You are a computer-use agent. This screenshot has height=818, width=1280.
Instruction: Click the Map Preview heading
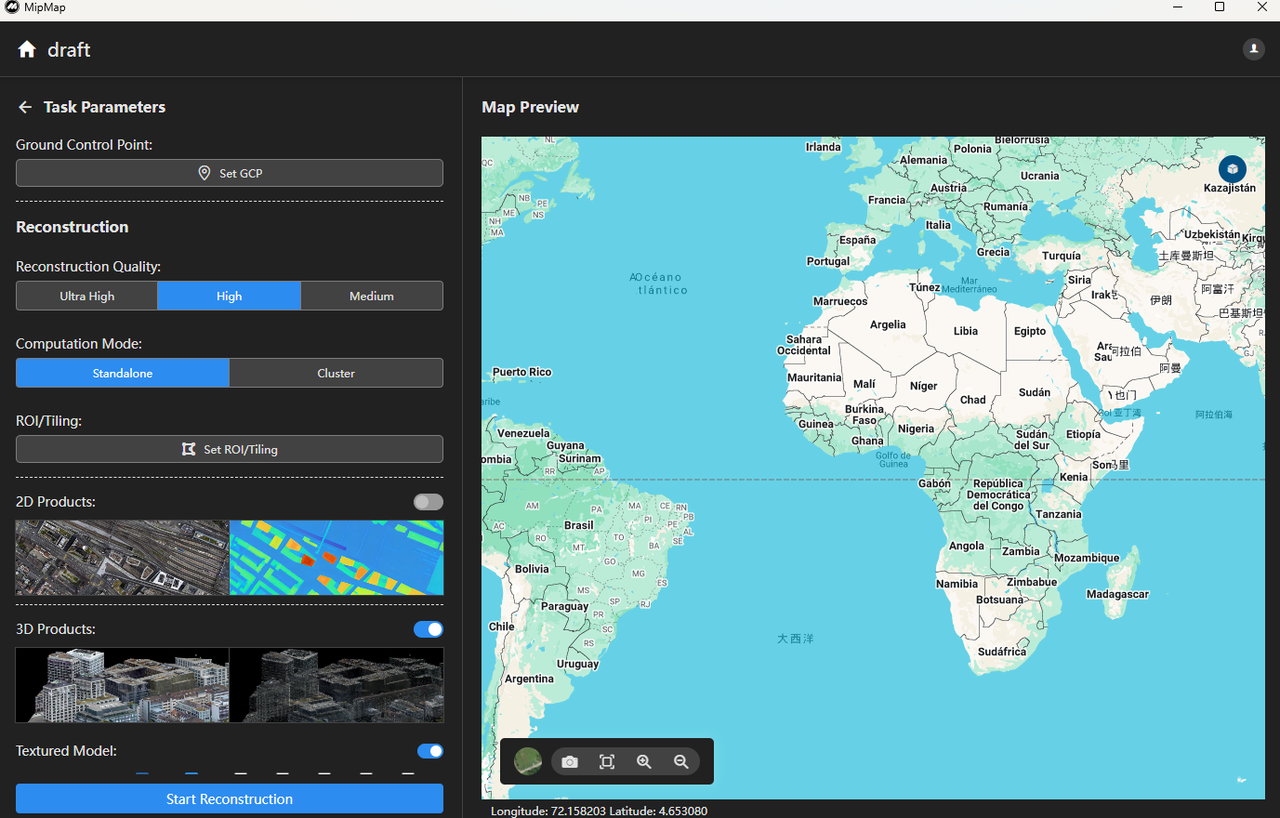click(x=530, y=107)
